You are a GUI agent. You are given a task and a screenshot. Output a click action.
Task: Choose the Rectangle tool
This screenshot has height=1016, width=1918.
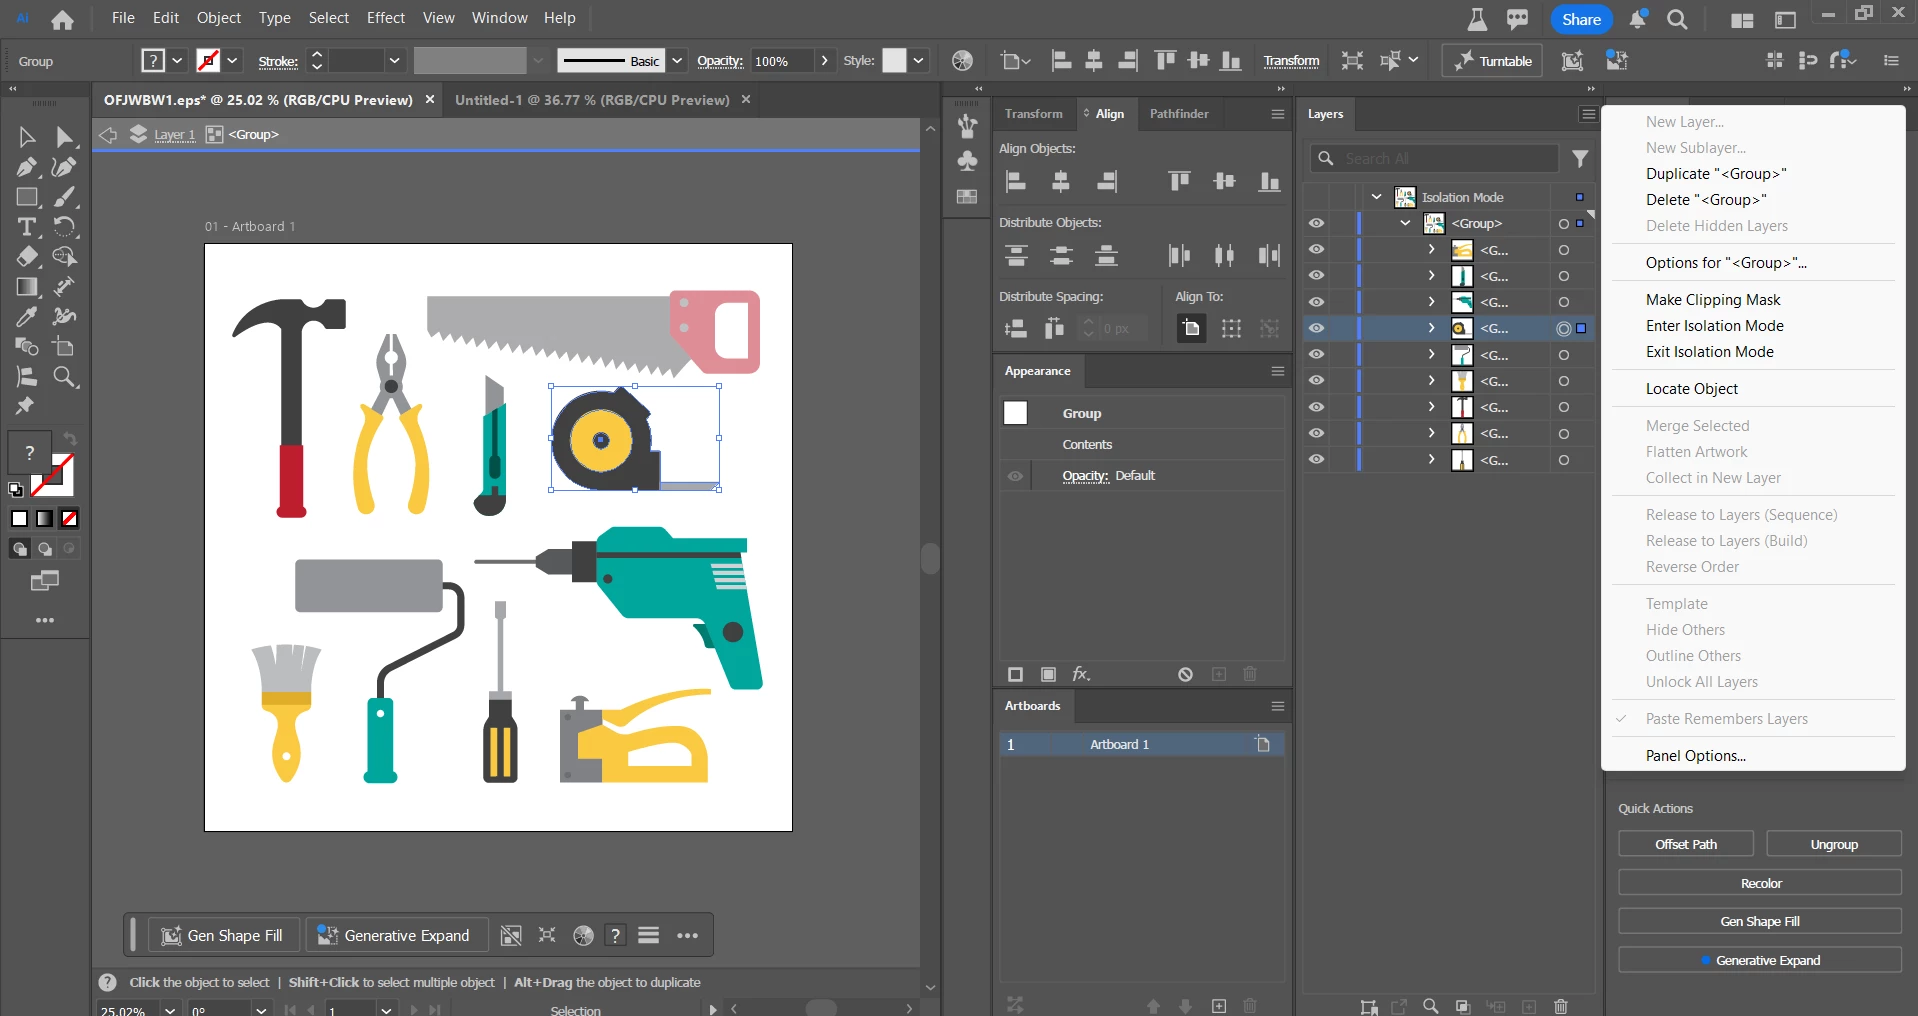[x=26, y=197]
